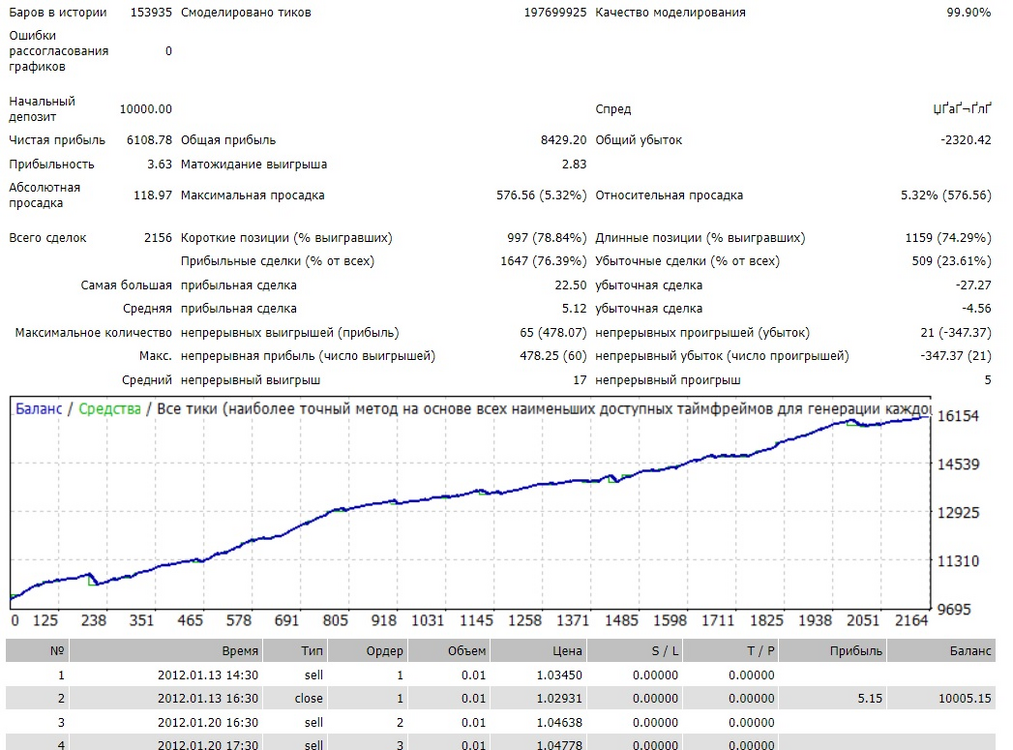Click the time cell 2012.01.13 16:30
The width and height of the screenshot is (1013, 750).
tap(208, 698)
